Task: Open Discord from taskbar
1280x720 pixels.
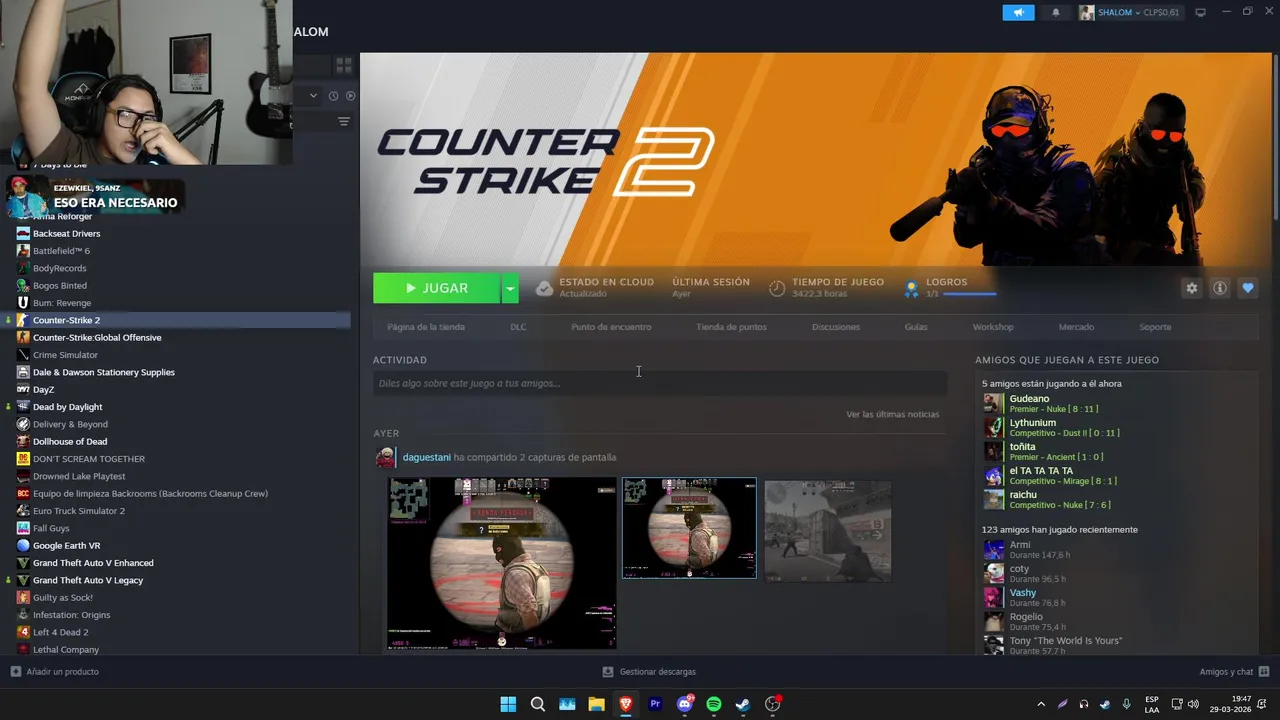Action: (x=685, y=704)
